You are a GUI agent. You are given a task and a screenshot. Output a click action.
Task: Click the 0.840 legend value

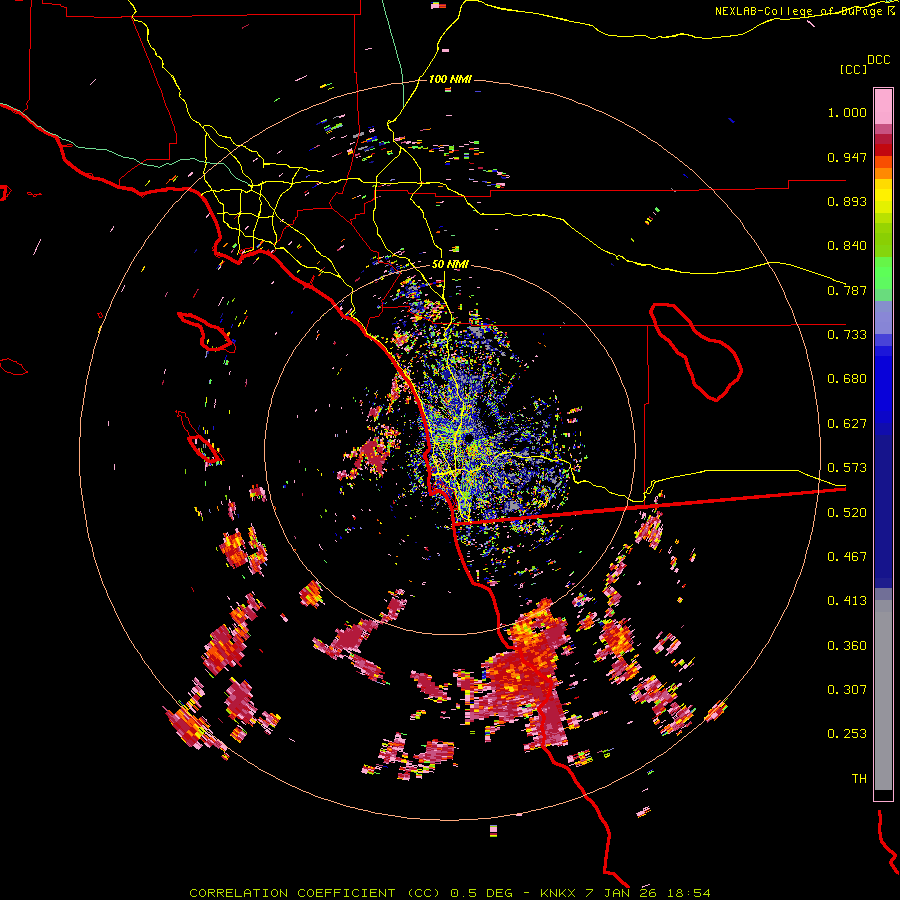[x=847, y=246]
